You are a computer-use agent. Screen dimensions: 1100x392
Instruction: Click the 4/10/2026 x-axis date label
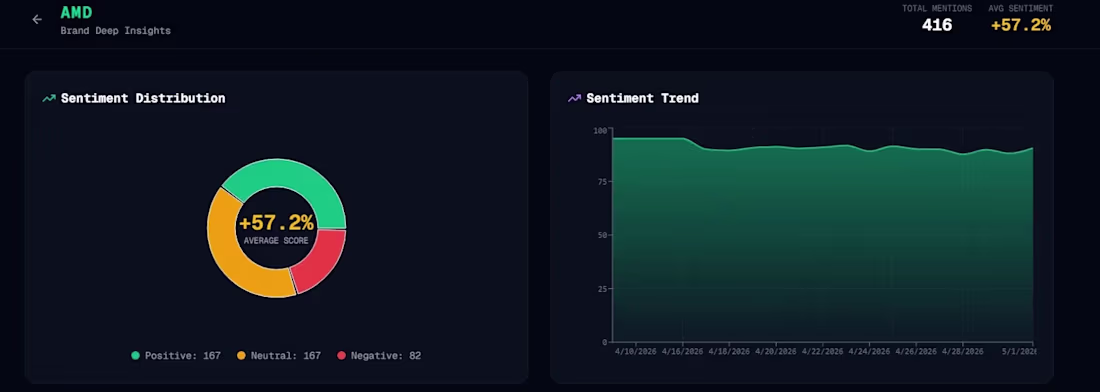[636, 351]
